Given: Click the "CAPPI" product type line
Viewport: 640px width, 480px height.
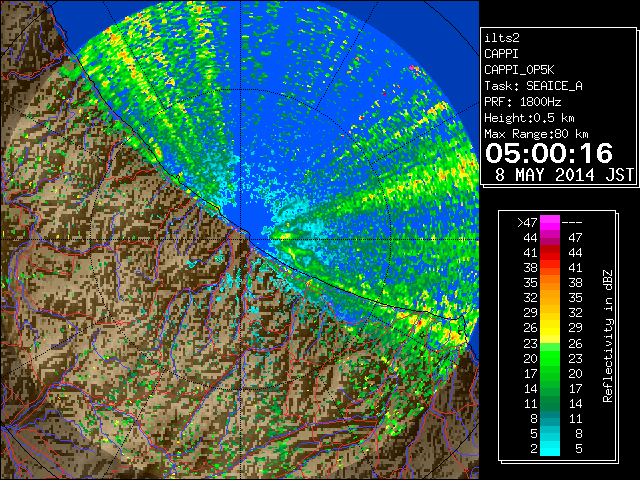Looking at the screenshot, I should pos(501,54).
